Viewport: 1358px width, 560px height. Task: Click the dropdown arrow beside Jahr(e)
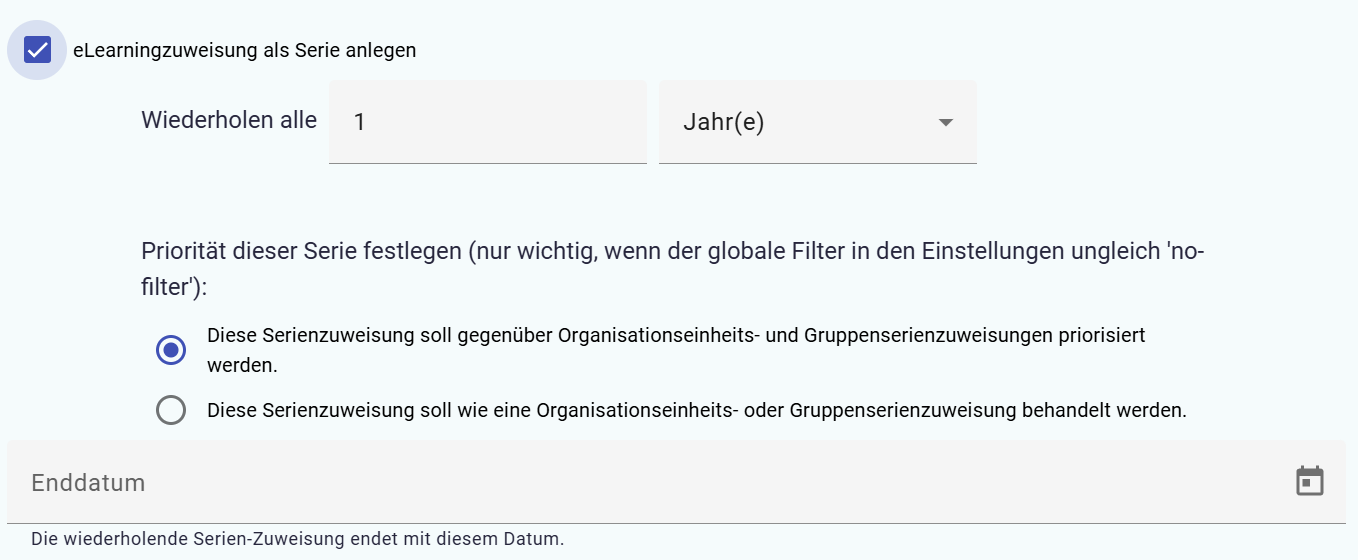tap(945, 122)
